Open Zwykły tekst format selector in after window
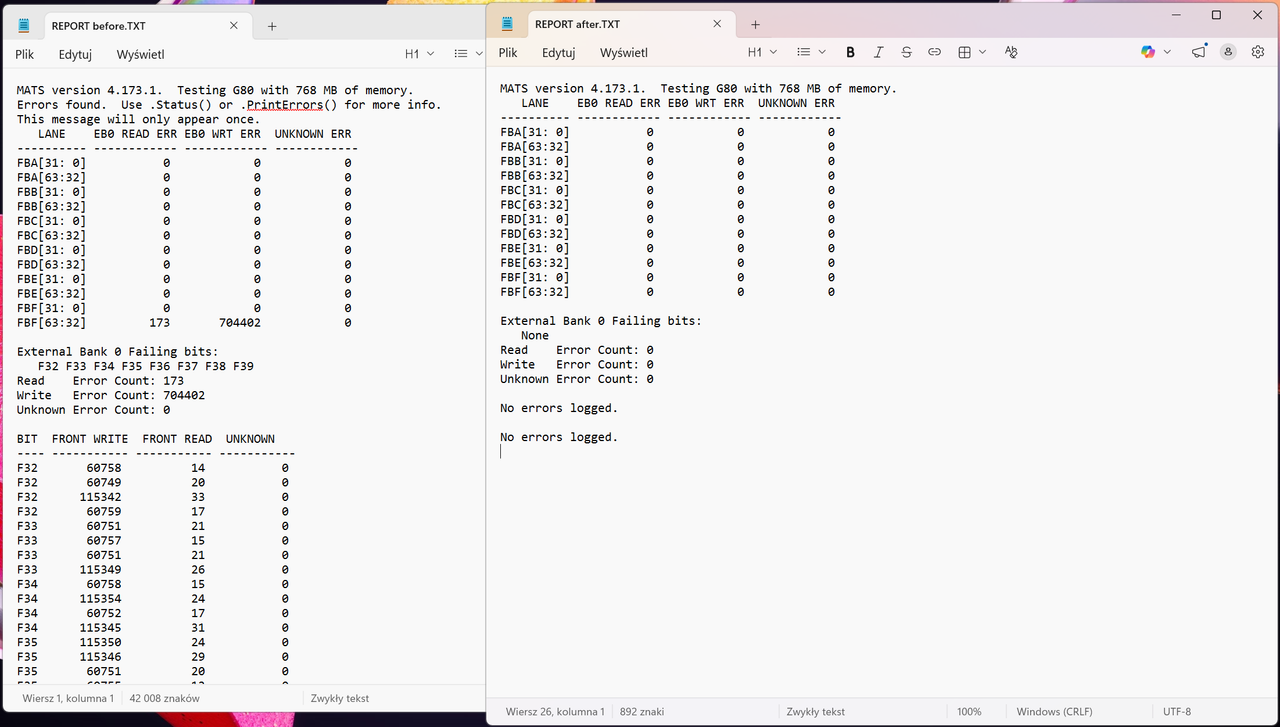The height and width of the screenshot is (727, 1280). tap(815, 712)
